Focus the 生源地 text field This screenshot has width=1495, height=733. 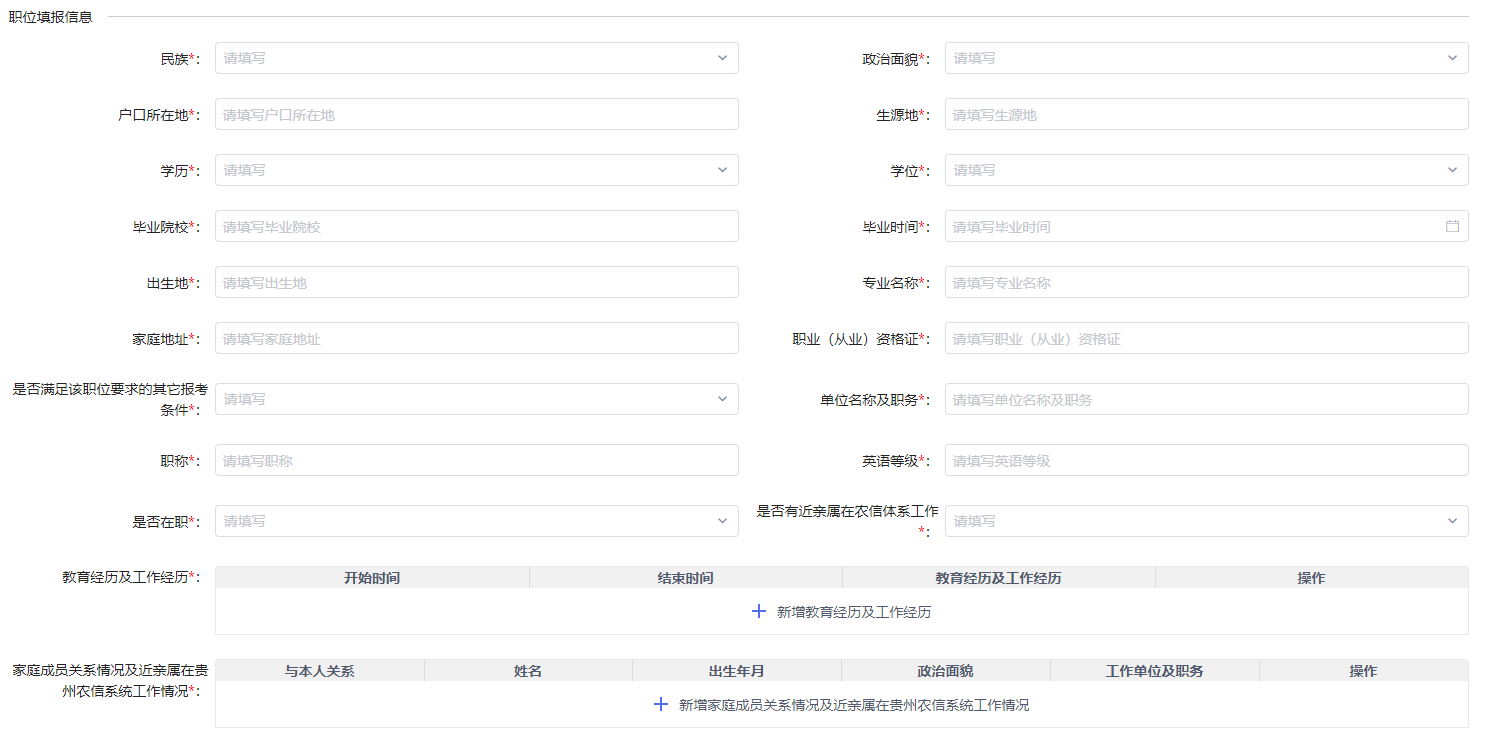pyautogui.click(x=1206, y=114)
